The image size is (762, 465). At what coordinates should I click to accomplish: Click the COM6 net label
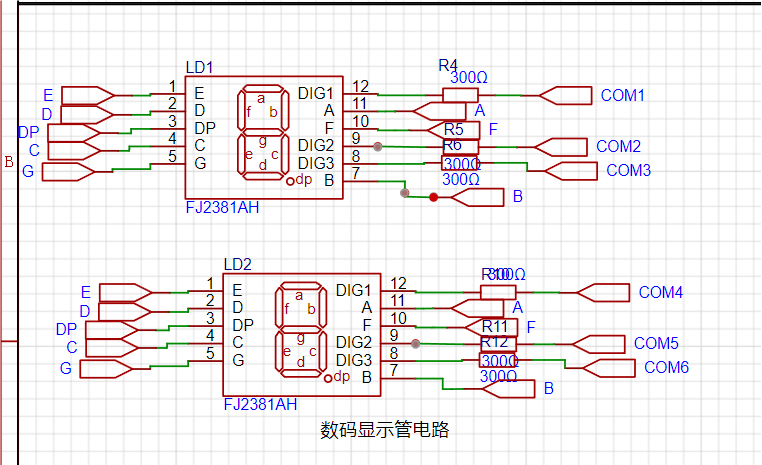[x=666, y=367]
